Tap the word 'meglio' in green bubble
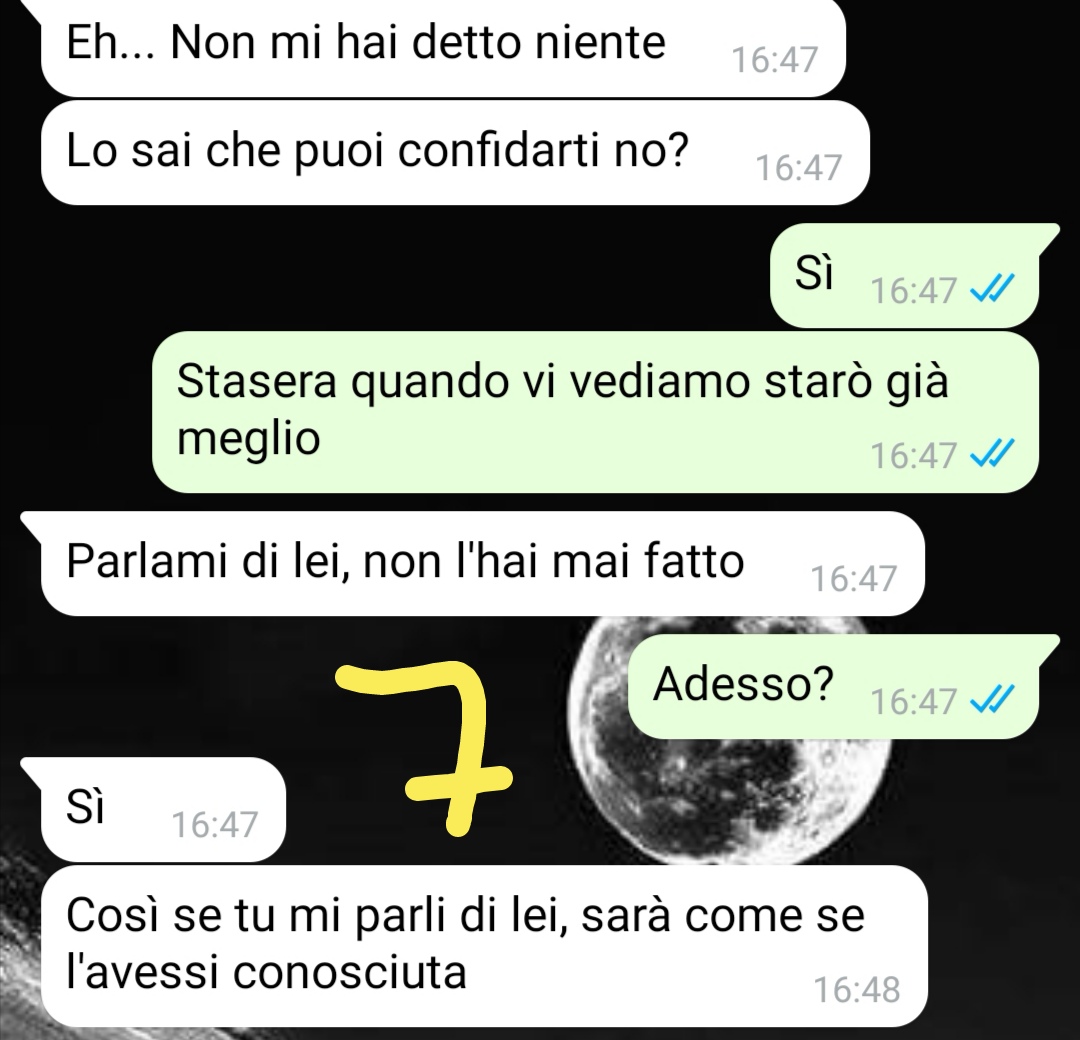1080x1040 pixels. (x=249, y=438)
